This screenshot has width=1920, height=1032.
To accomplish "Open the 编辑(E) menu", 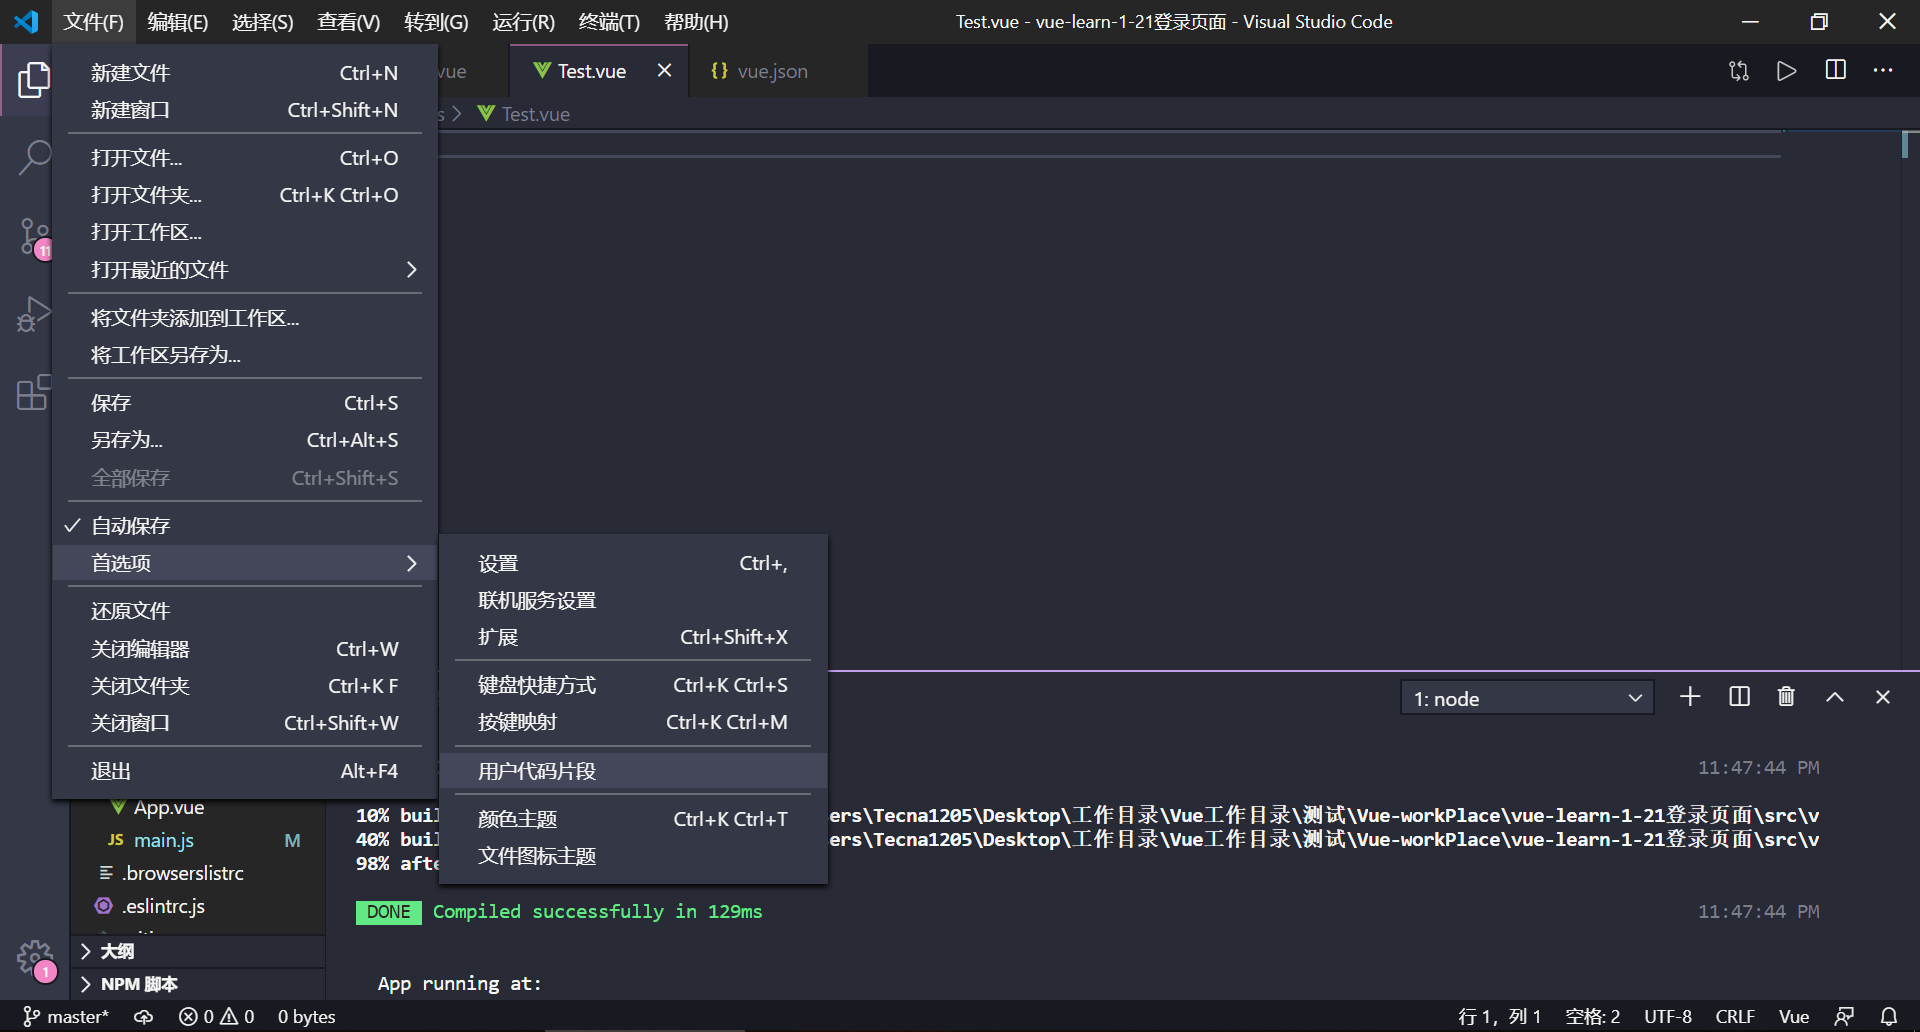I will click(178, 22).
